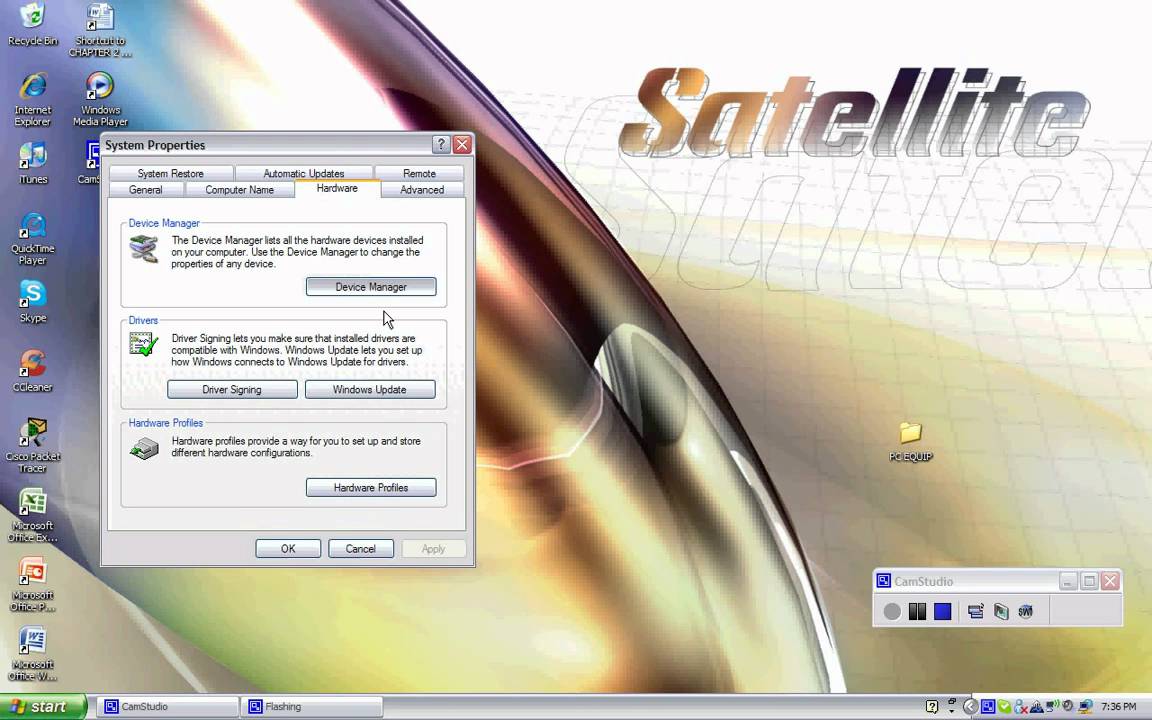Click the CamStudio tray icon
This screenshot has height=720, width=1152.
point(988,706)
